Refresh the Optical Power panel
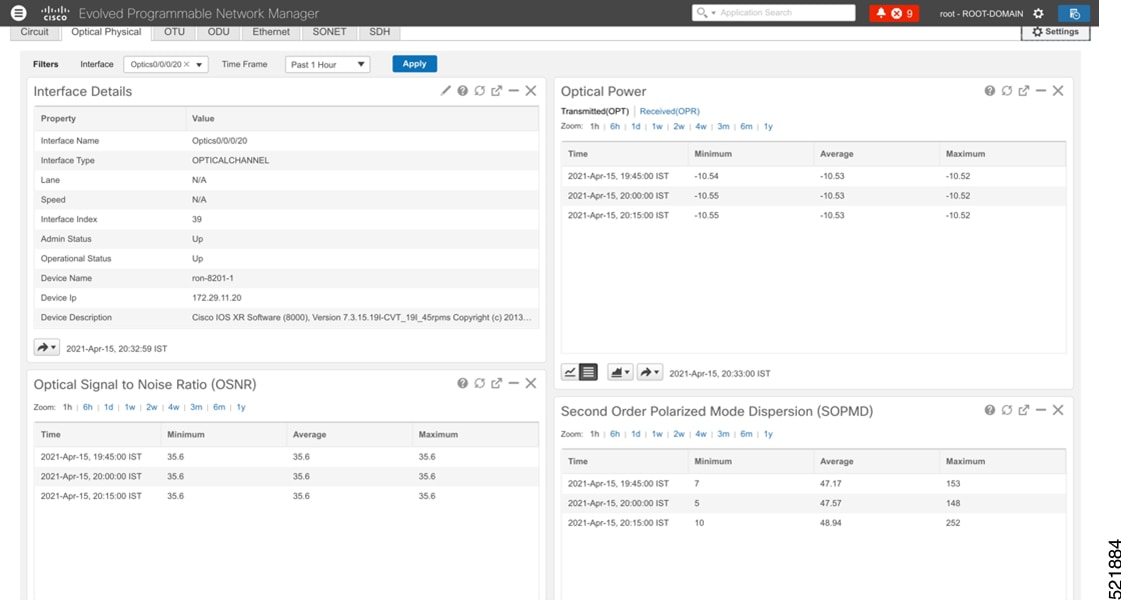1121x600 pixels. point(1007,91)
